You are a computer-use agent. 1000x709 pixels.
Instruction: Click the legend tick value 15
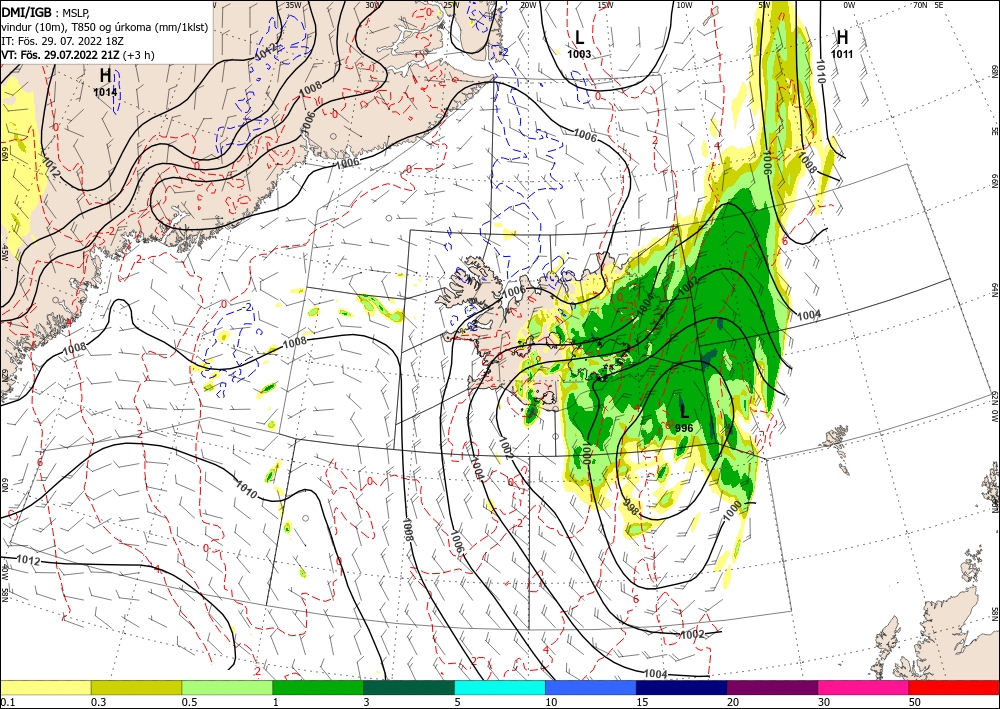[642, 702]
